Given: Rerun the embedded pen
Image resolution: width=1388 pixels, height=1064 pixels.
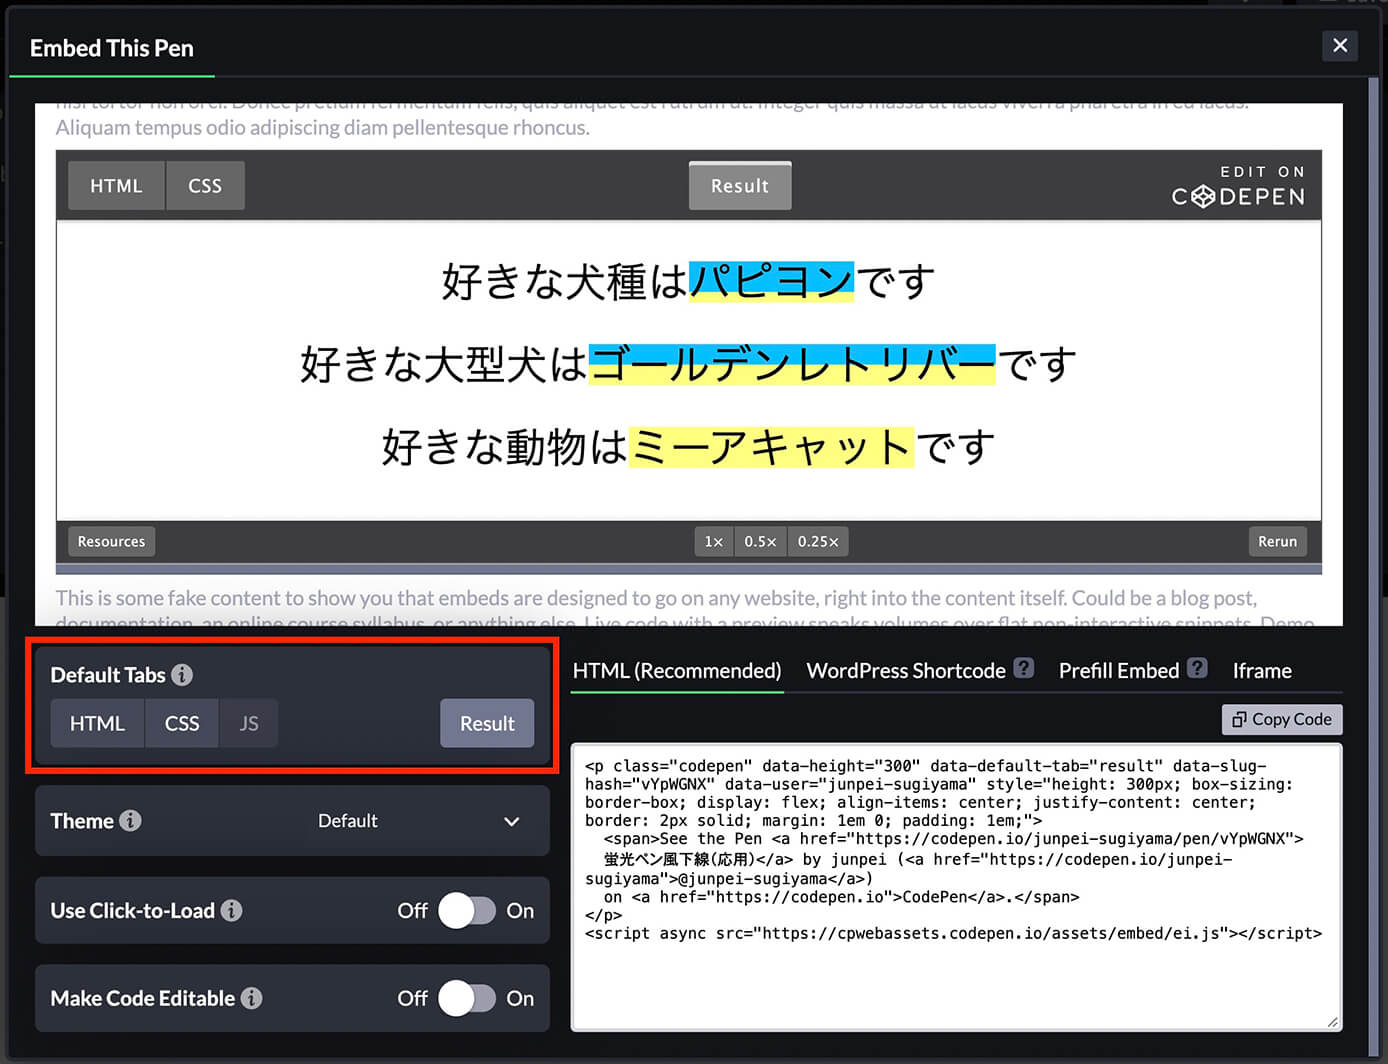Looking at the screenshot, I should (x=1277, y=541).
